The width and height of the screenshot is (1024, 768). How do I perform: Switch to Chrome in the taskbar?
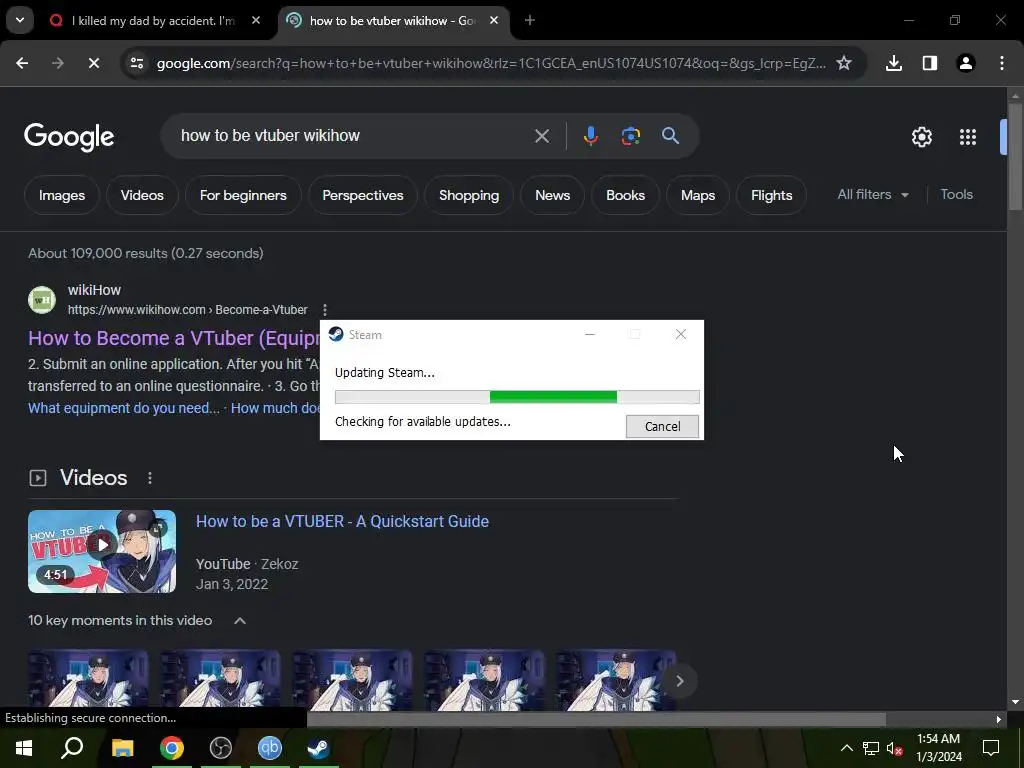172,748
